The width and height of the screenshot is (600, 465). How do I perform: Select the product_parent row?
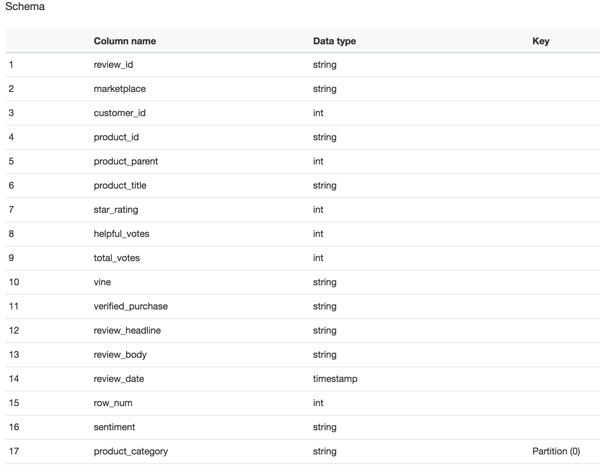[x=302, y=161]
